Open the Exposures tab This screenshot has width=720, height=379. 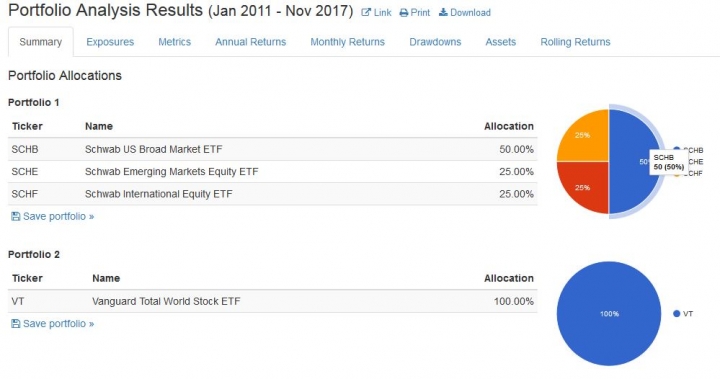pos(110,42)
